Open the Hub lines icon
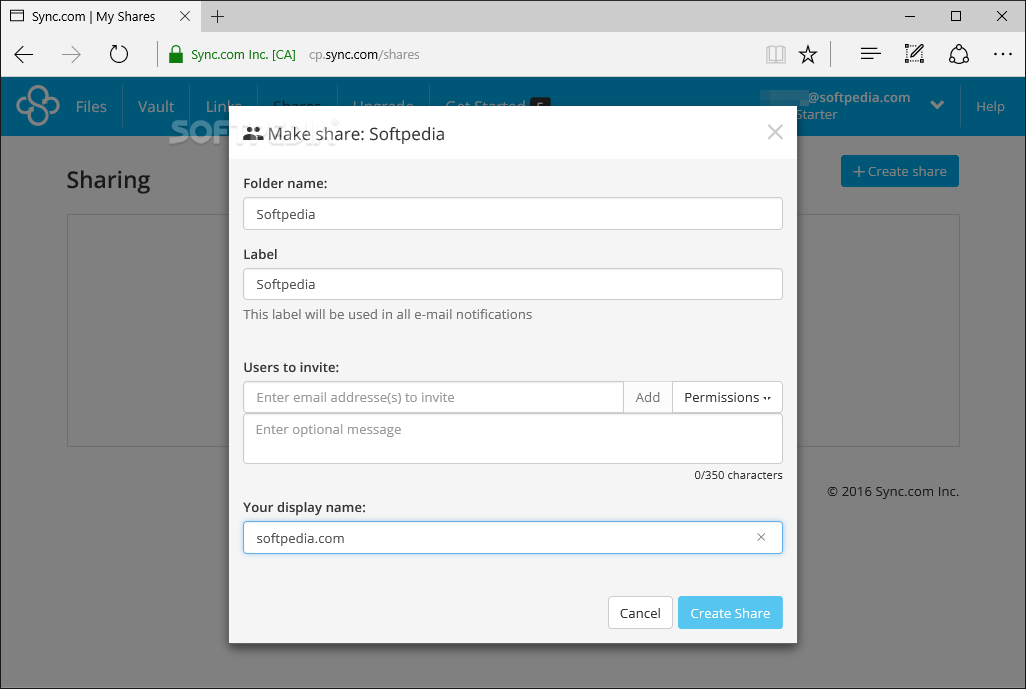This screenshot has width=1026, height=689. (870, 54)
